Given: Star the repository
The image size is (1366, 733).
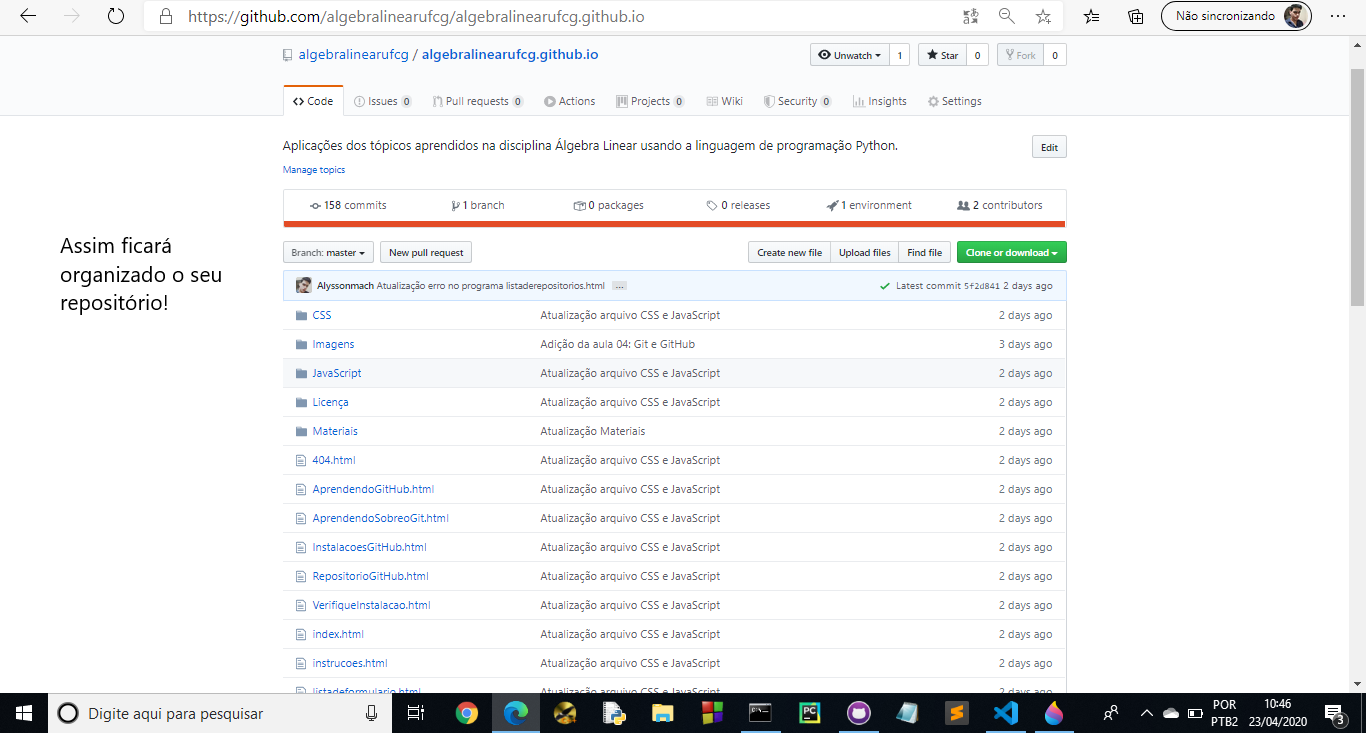Looking at the screenshot, I should pos(942,55).
